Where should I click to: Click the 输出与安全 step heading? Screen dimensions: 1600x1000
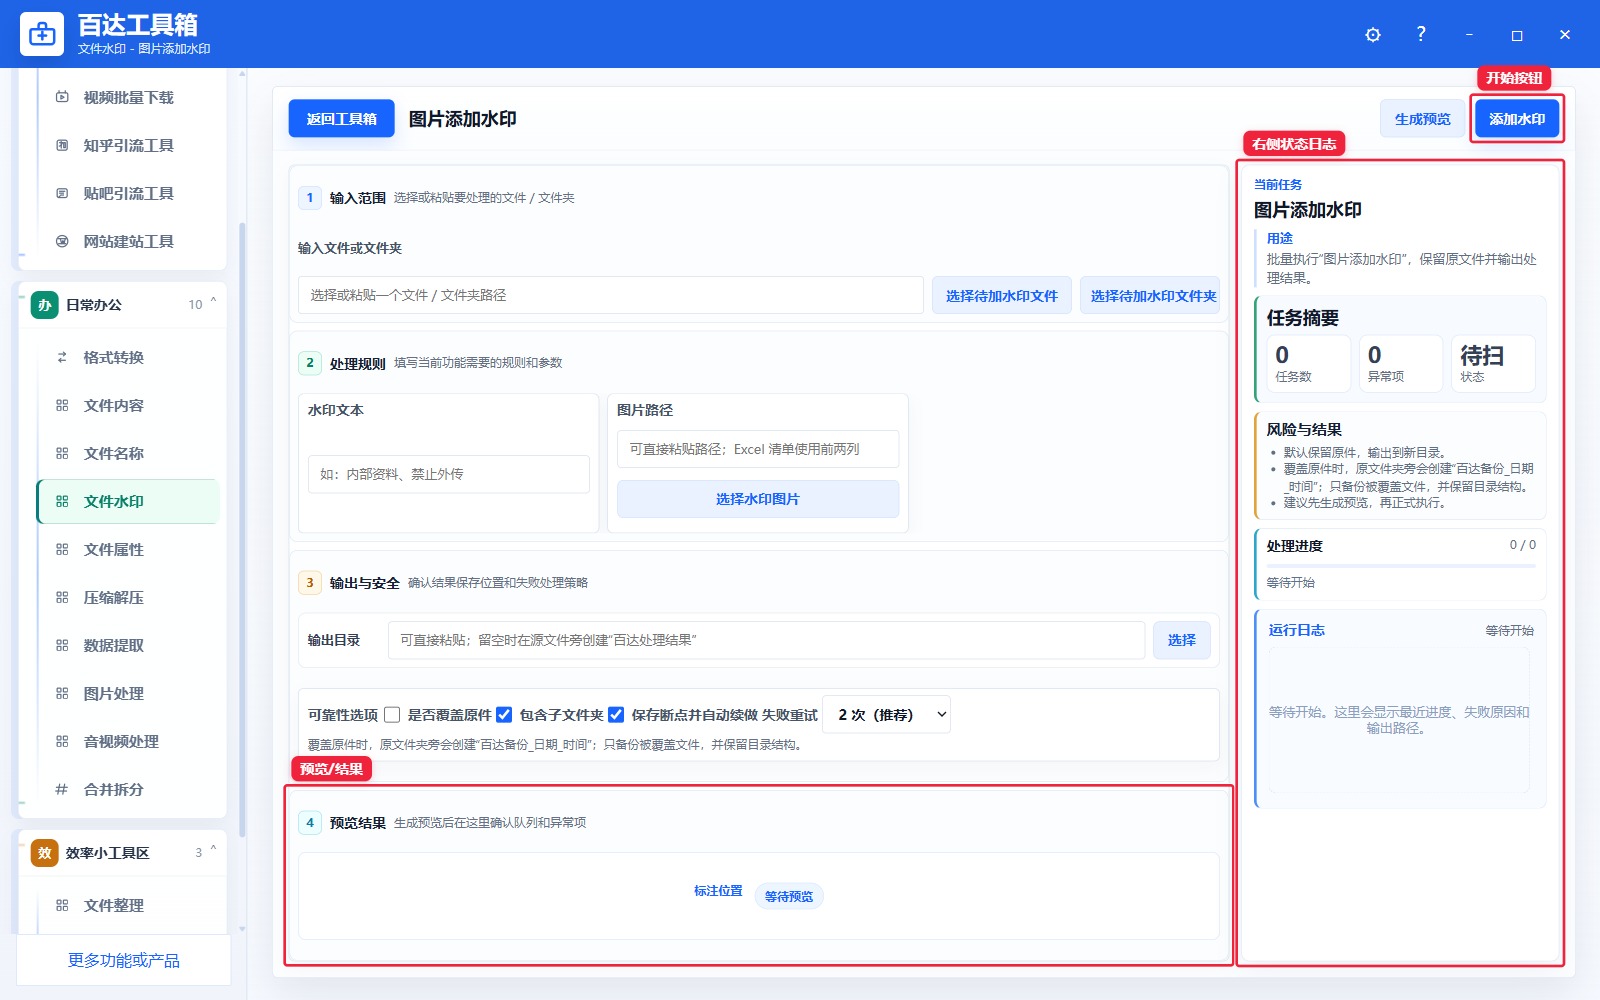365,583
